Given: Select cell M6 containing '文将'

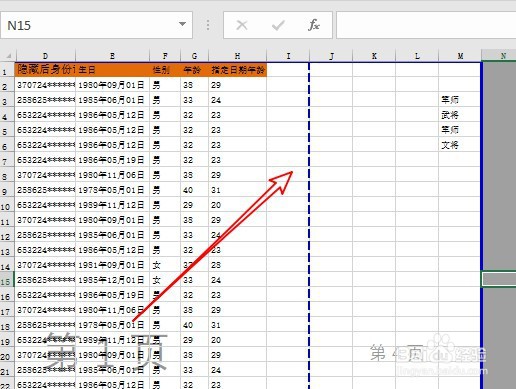Looking at the screenshot, I should pyautogui.click(x=460, y=145).
